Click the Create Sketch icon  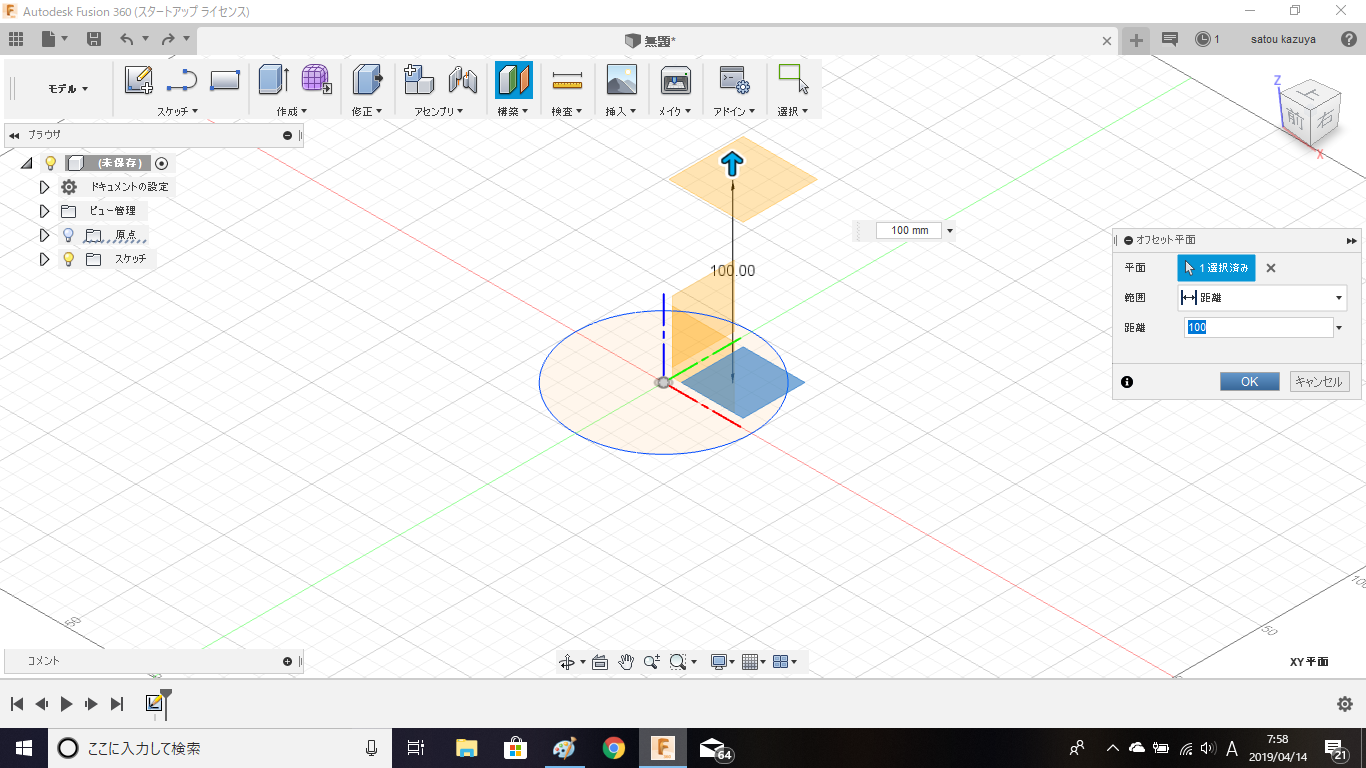[139, 80]
